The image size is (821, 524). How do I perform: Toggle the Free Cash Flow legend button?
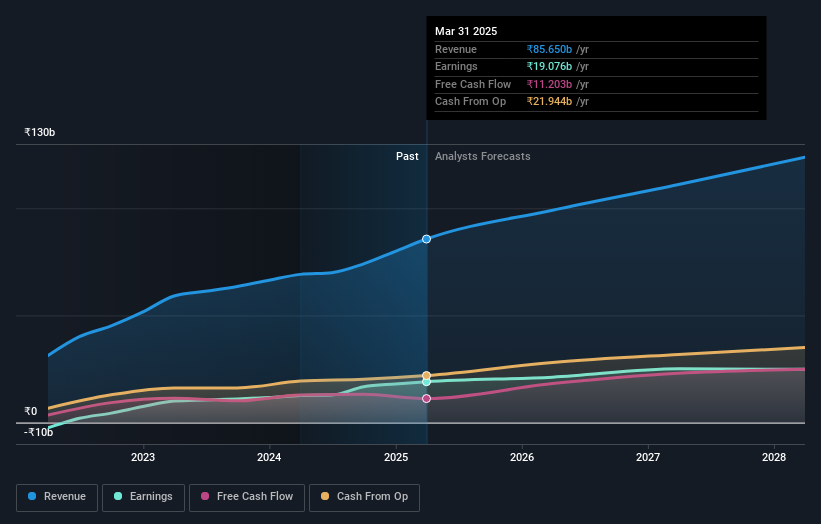(247, 497)
